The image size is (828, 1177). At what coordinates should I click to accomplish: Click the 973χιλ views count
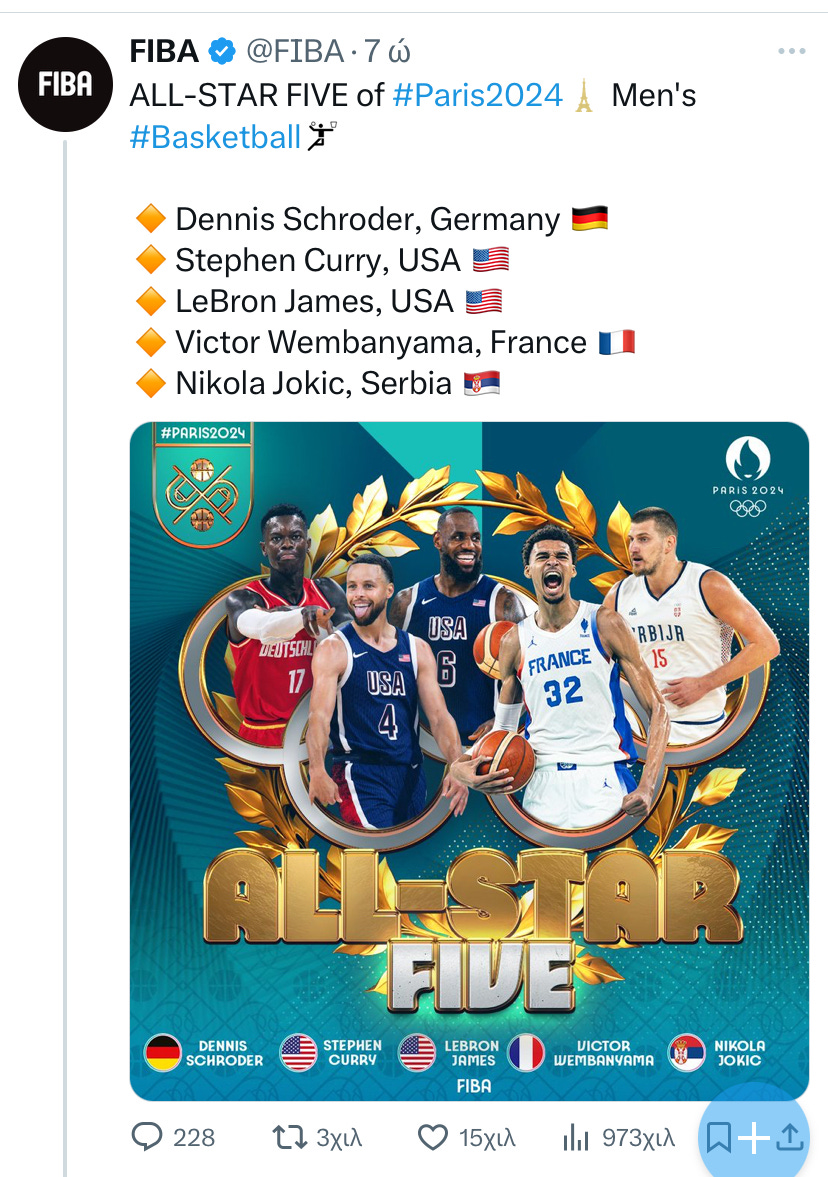point(639,1138)
